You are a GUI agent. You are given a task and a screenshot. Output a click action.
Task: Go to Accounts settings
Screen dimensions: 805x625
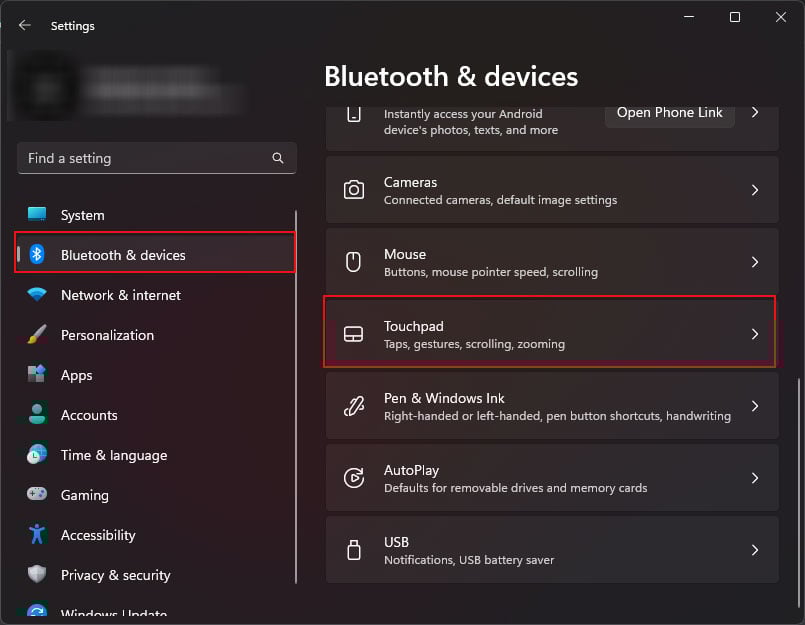89,415
